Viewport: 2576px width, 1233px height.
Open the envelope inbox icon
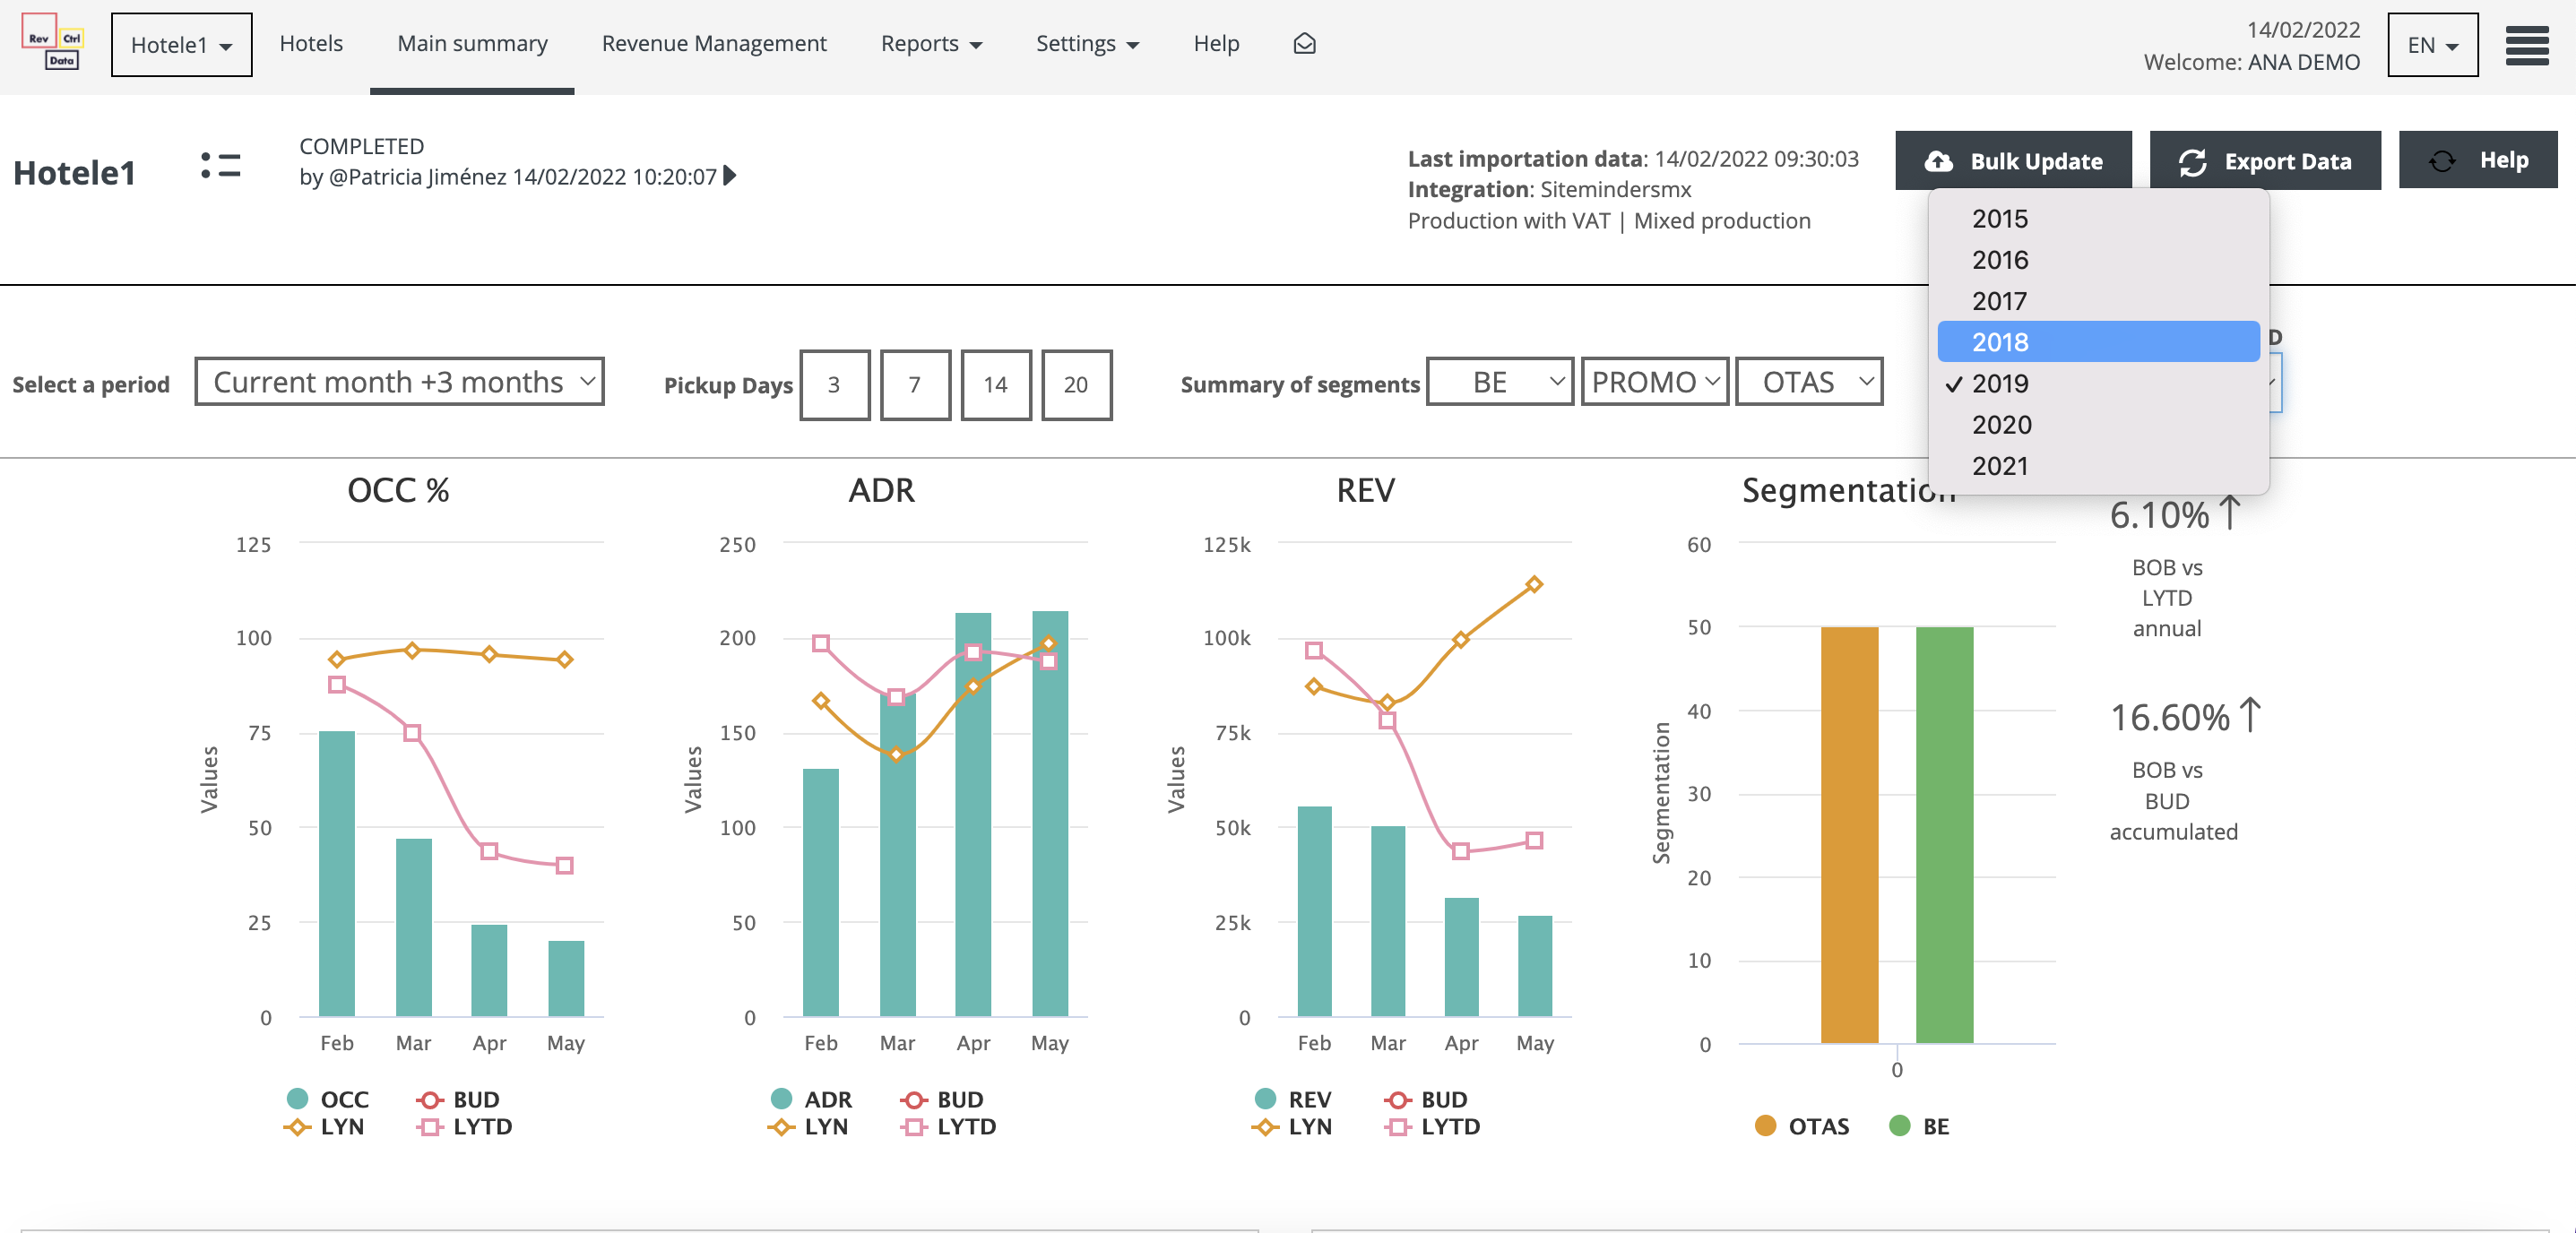[1304, 43]
